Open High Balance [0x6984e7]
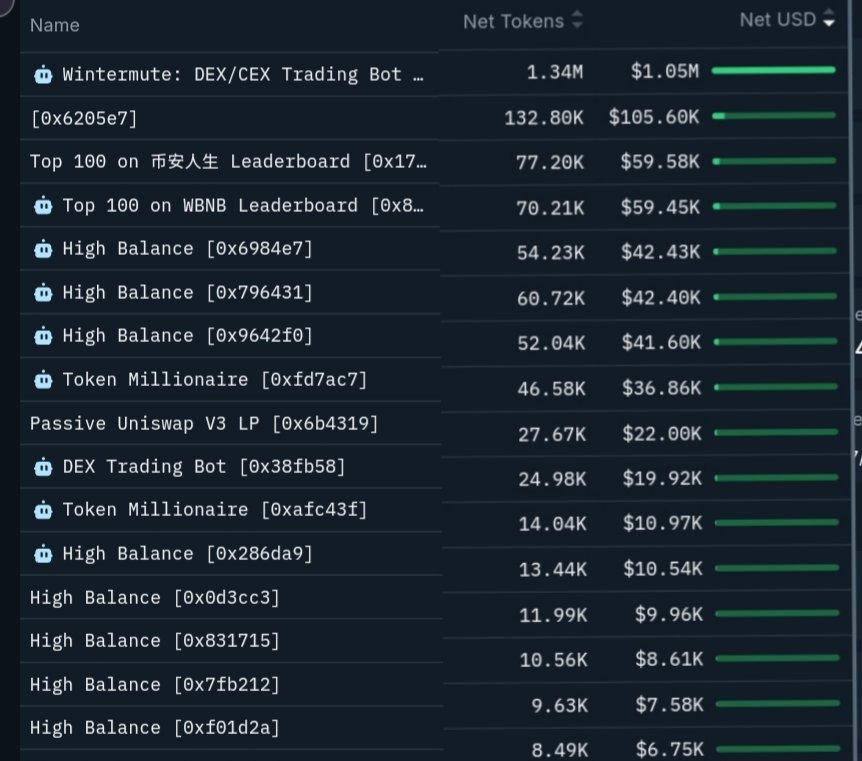 (x=187, y=249)
